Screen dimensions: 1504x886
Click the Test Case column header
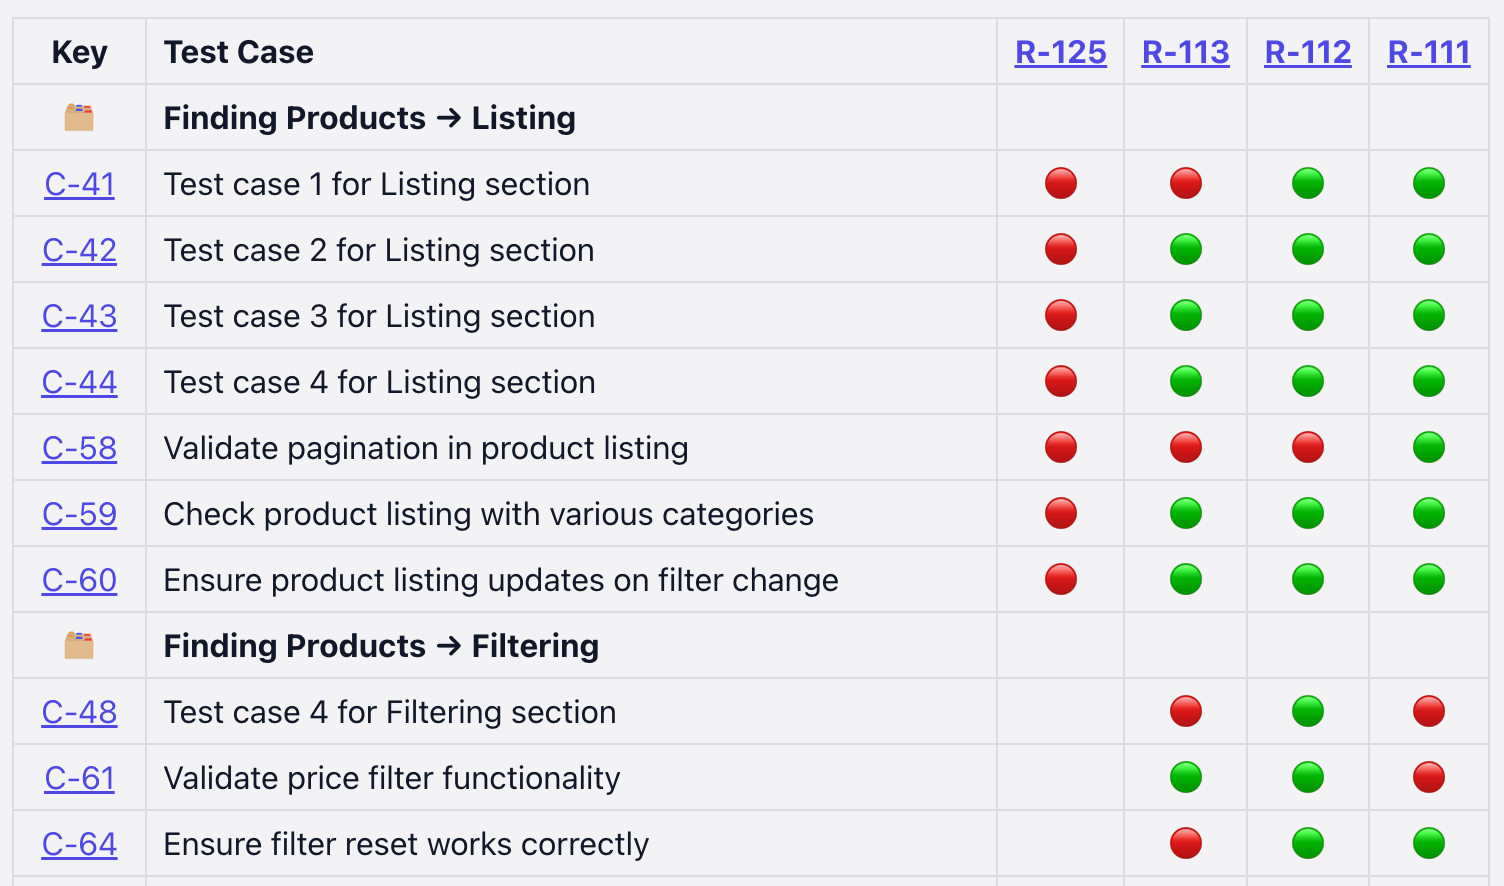pos(239,52)
